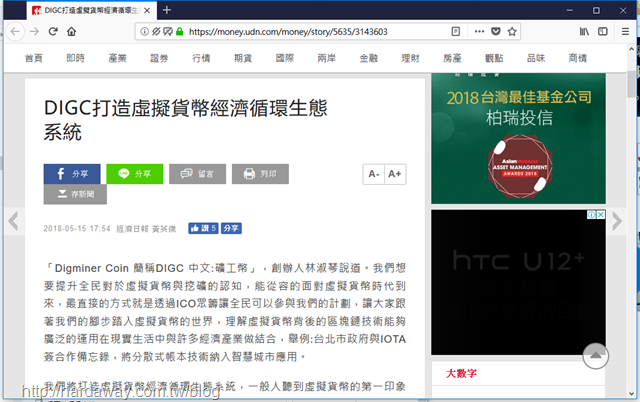
Task: Decrease font size with A-
Action: [x=374, y=174]
